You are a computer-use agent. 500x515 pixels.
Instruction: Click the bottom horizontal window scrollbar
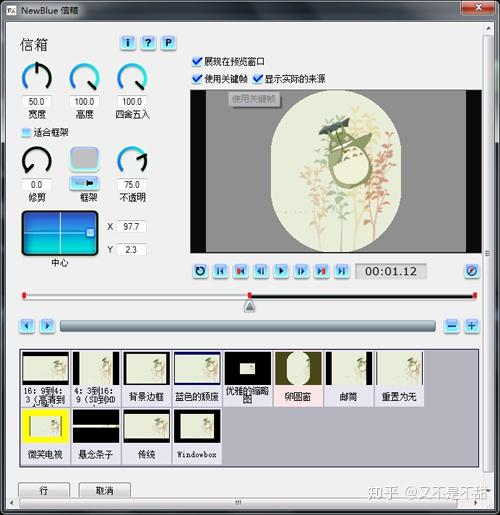[238, 503]
